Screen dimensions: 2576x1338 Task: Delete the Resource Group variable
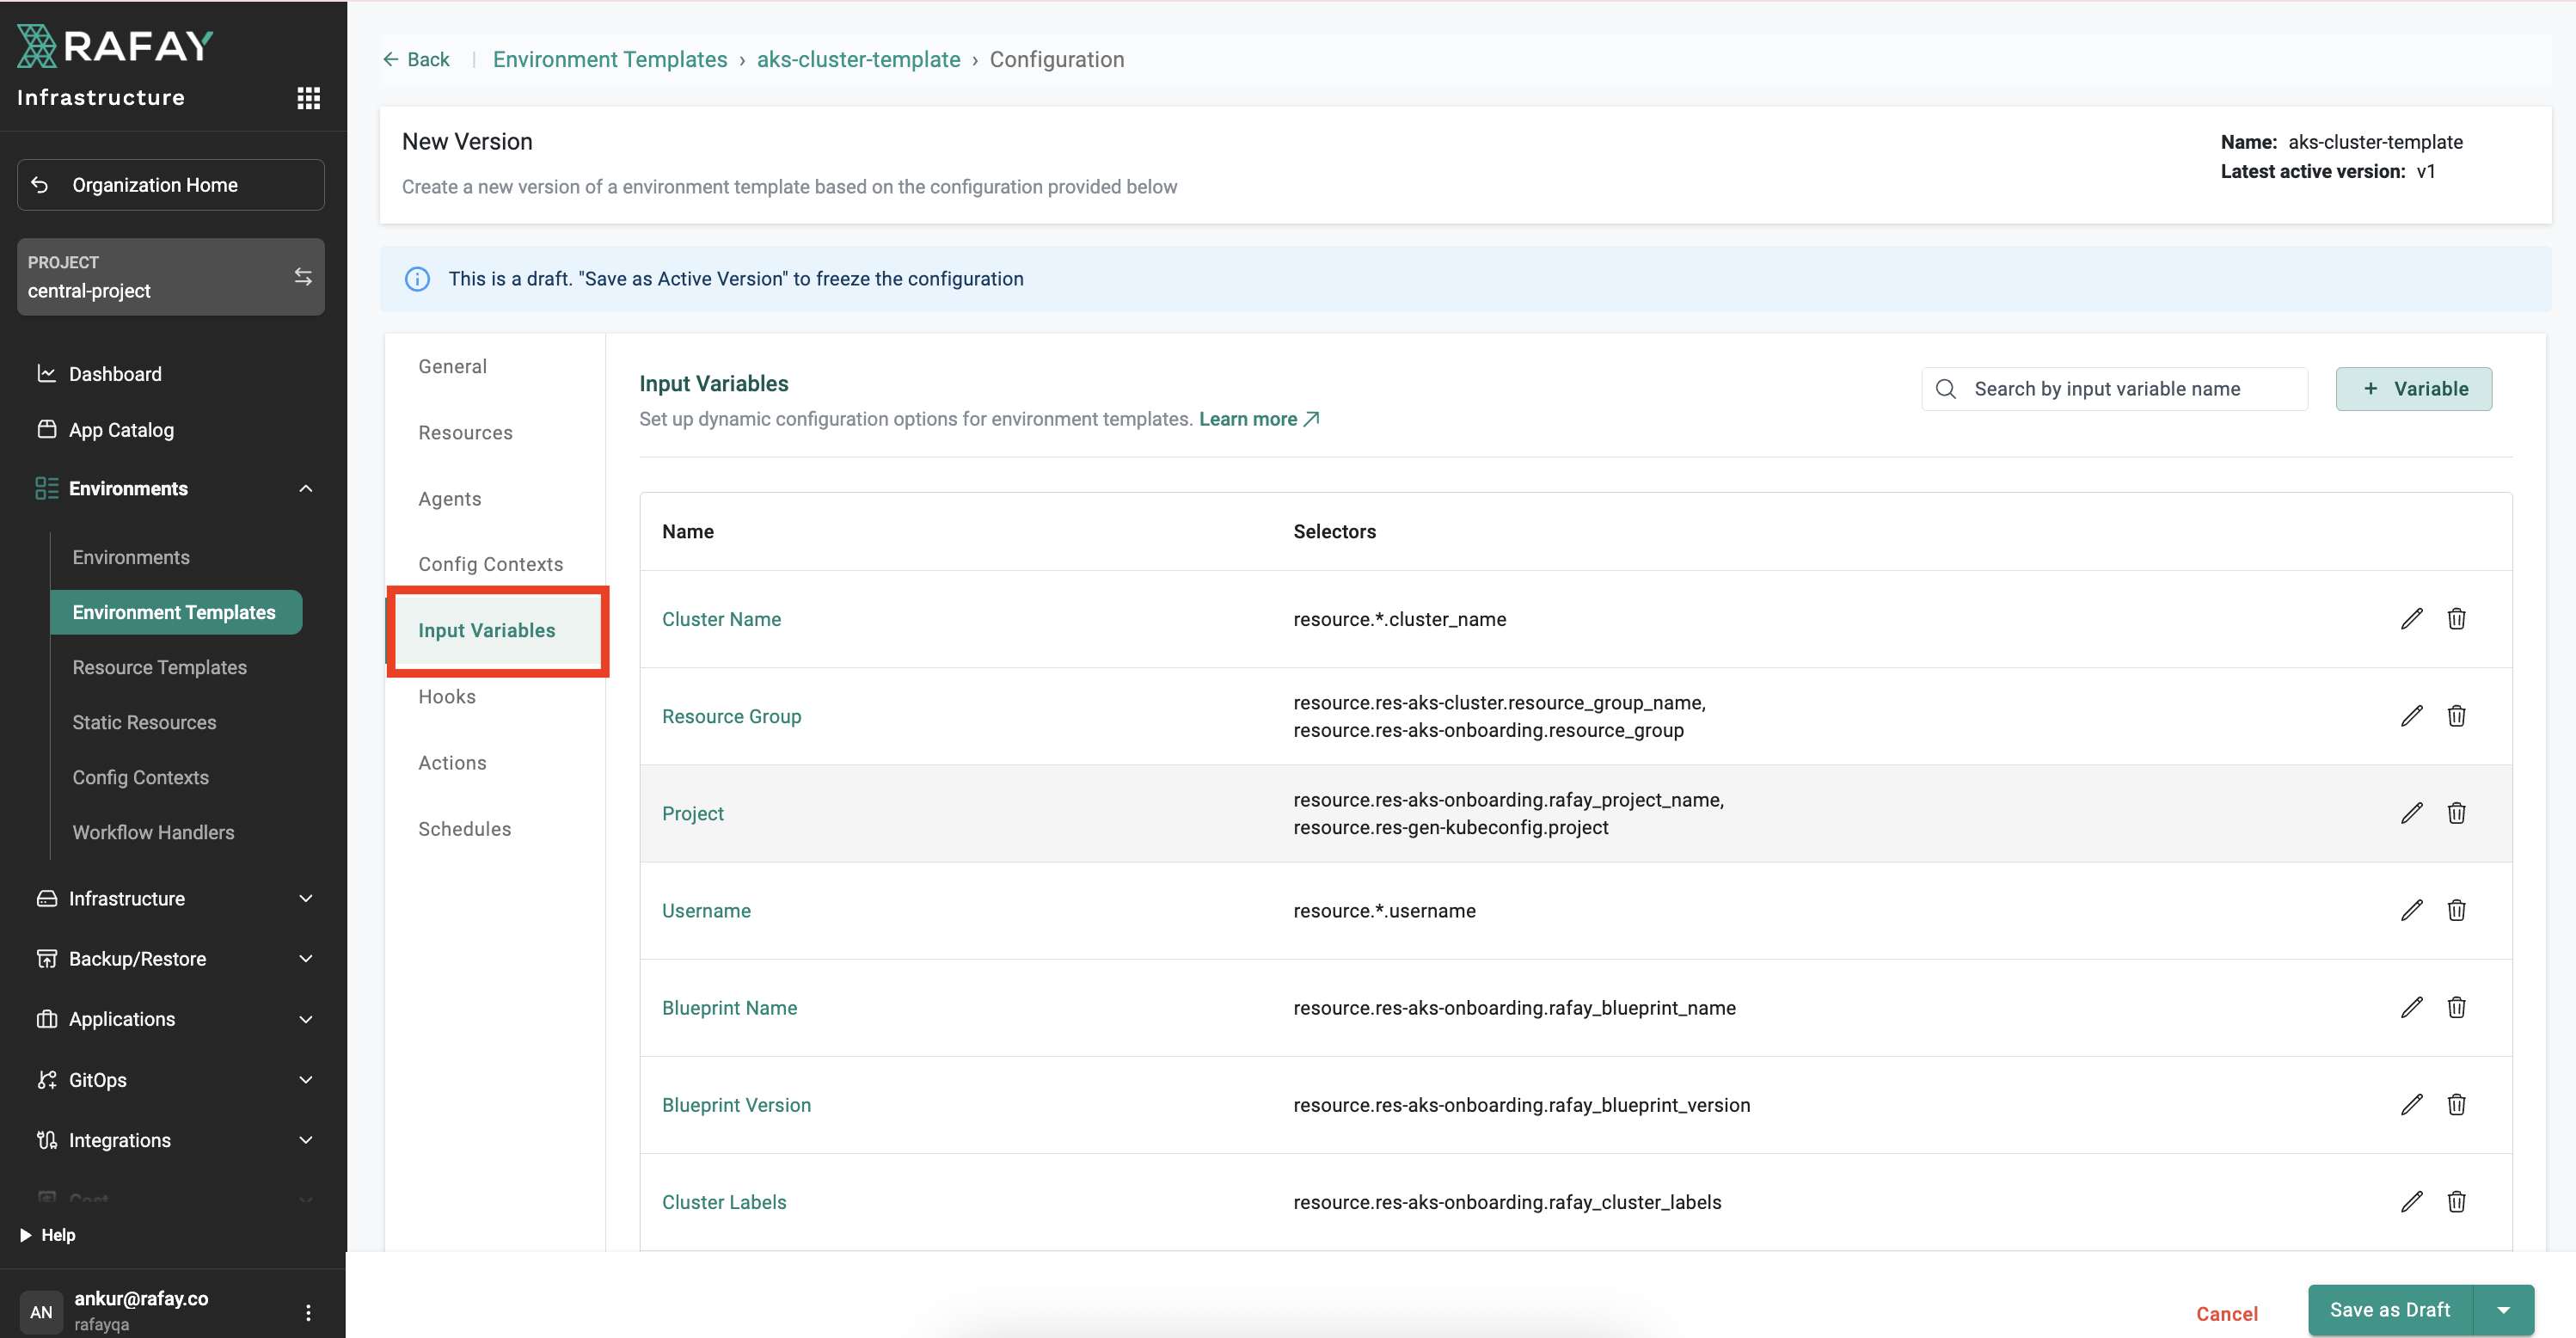coord(2456,716)
